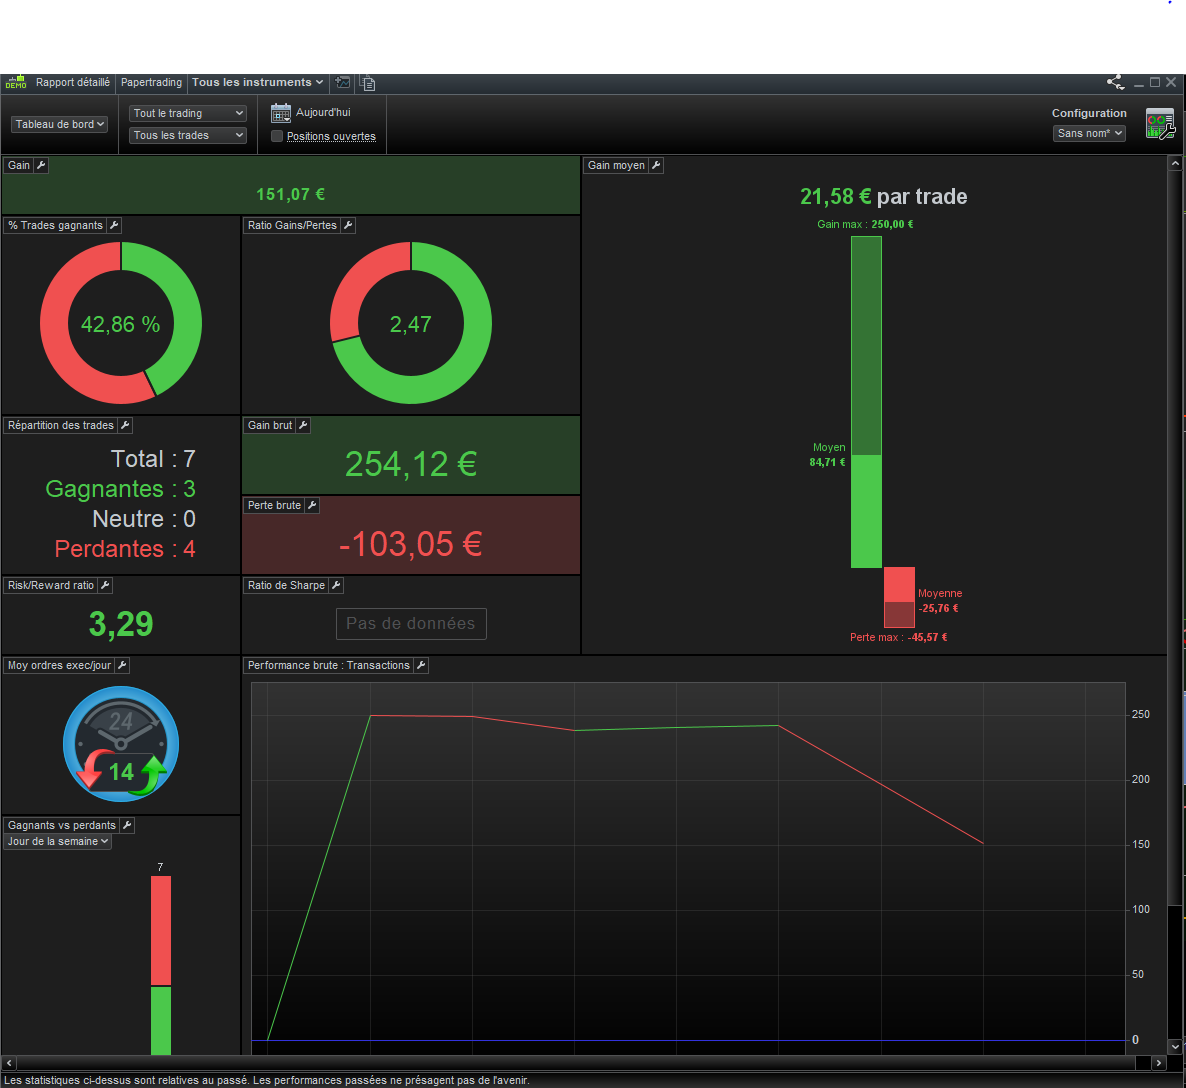Image resolution: width=1186 pixels, height=1088 pixels.
Task: Click the Pas de données box
Action: [411, 623]
